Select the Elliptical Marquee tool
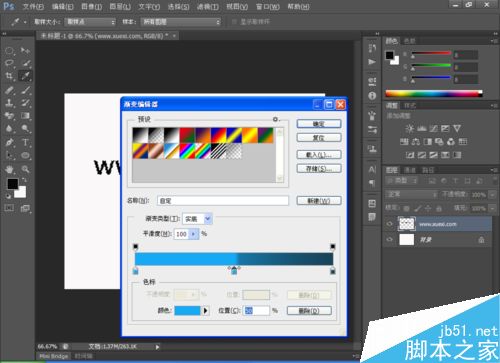The height and width of the screenshot is (363, 500). (x=9, y=51)
